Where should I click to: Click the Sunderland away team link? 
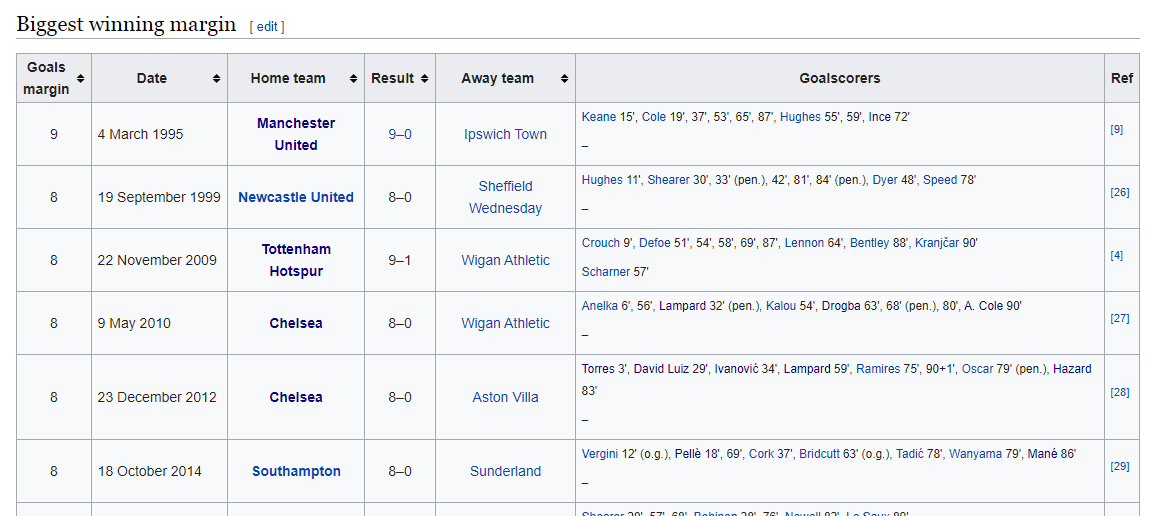click(505, 471)
